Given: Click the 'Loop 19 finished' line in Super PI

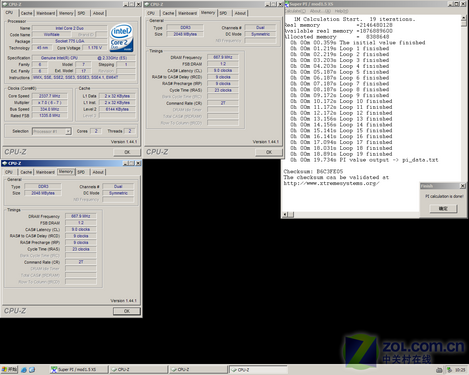Looking at the screenshot, I should point(341,154).
